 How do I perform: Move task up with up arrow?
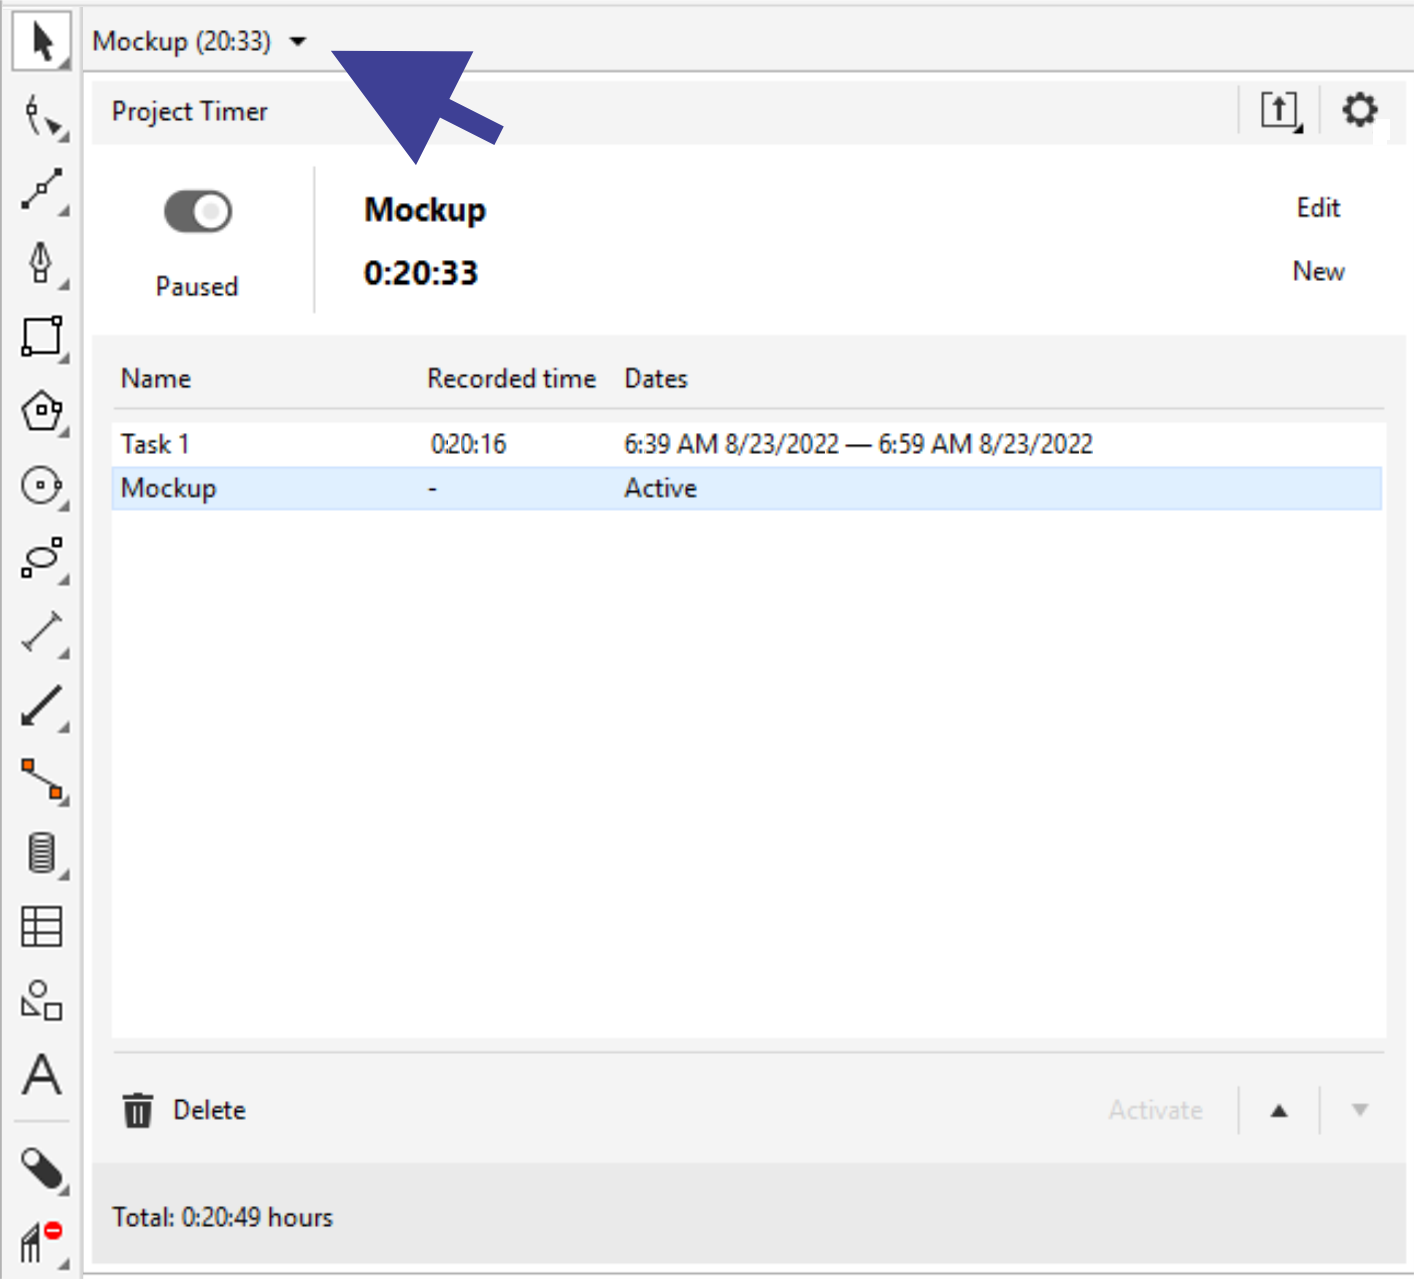[x=1279, y=1110]
